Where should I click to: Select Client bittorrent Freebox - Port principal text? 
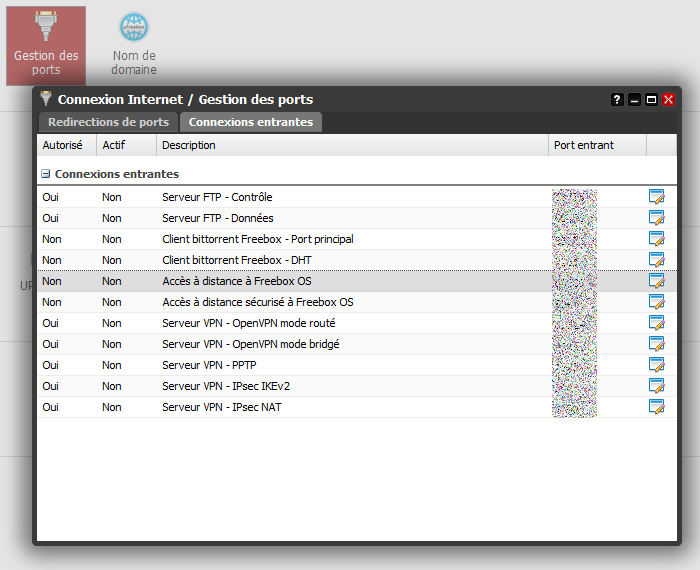(x=258, y=239)
